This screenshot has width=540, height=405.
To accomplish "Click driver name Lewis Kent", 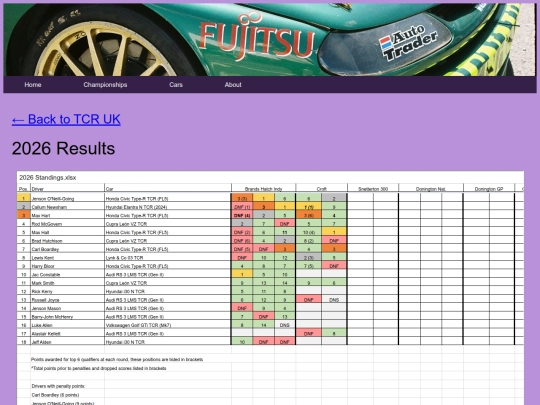I will (43, 258).
